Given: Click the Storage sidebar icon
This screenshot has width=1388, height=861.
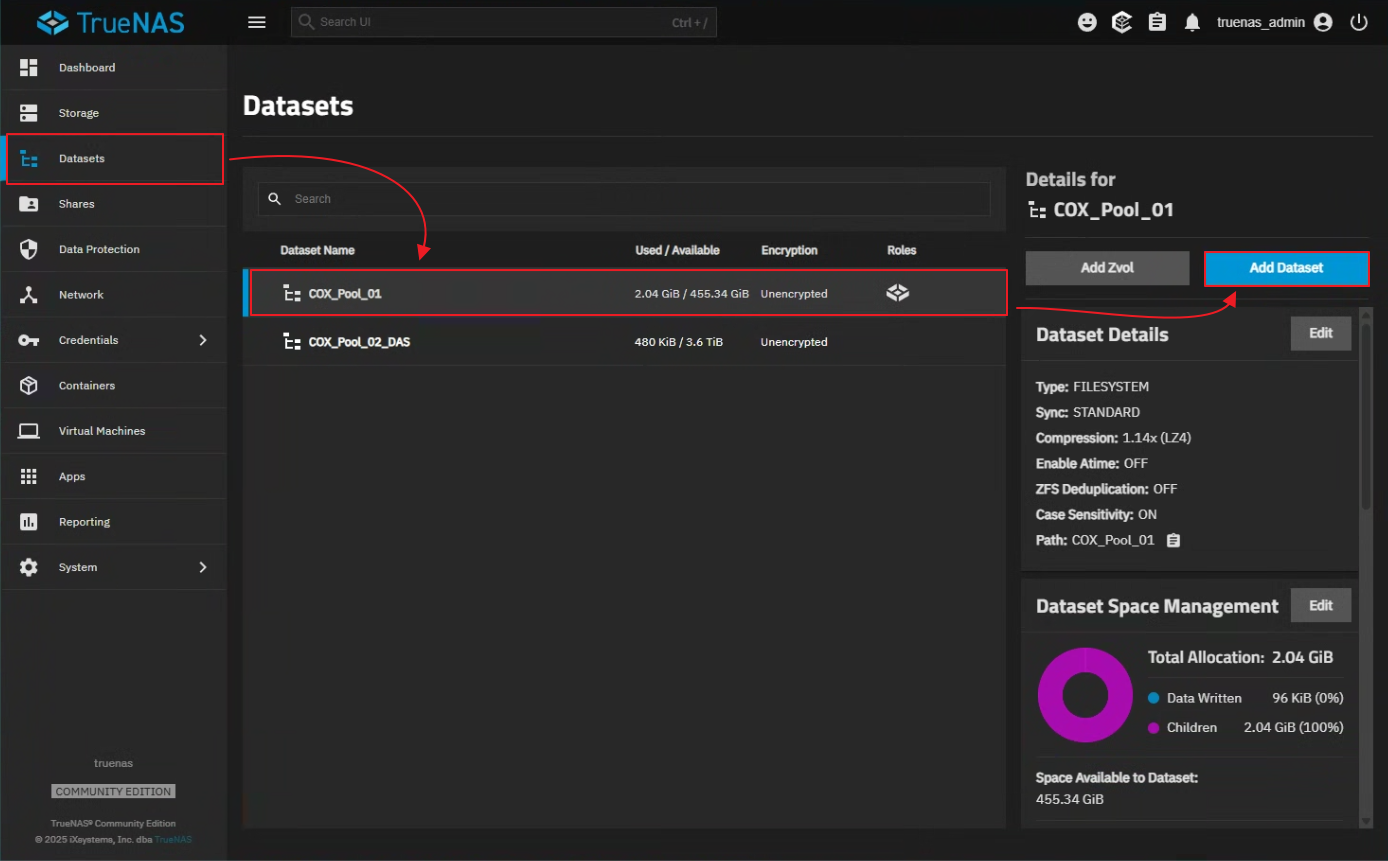Looking at the screenshot, I should (x=29, y=113).
